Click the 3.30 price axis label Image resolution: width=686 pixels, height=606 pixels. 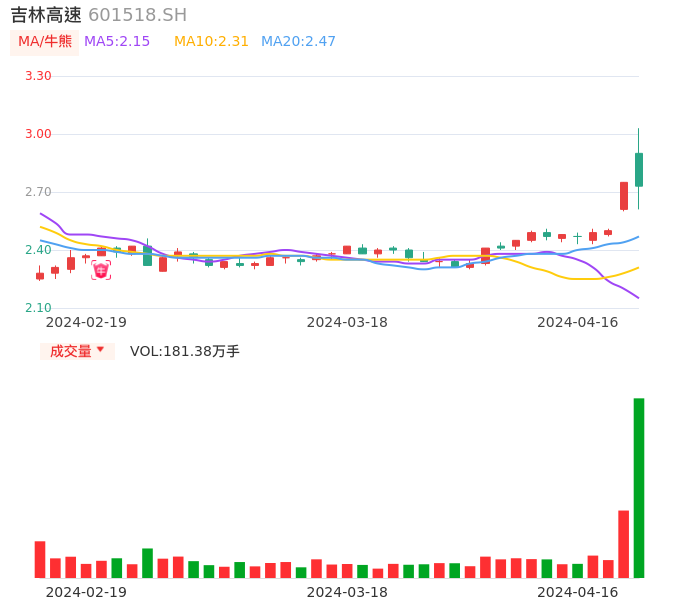click(x=38, y=76)
